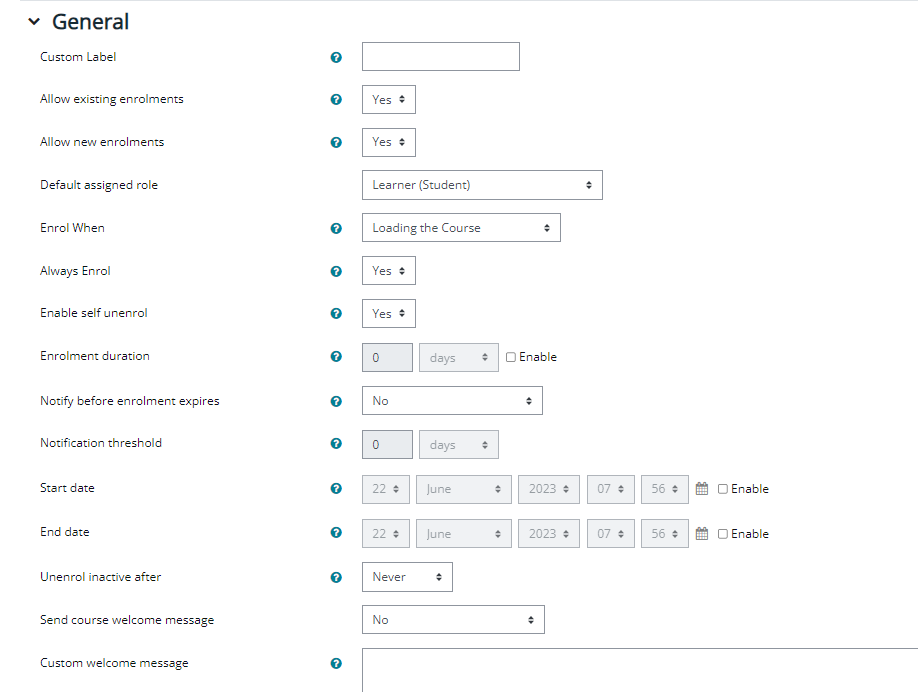Click the General section heading
Screen dimensions: 918x692
90,22
